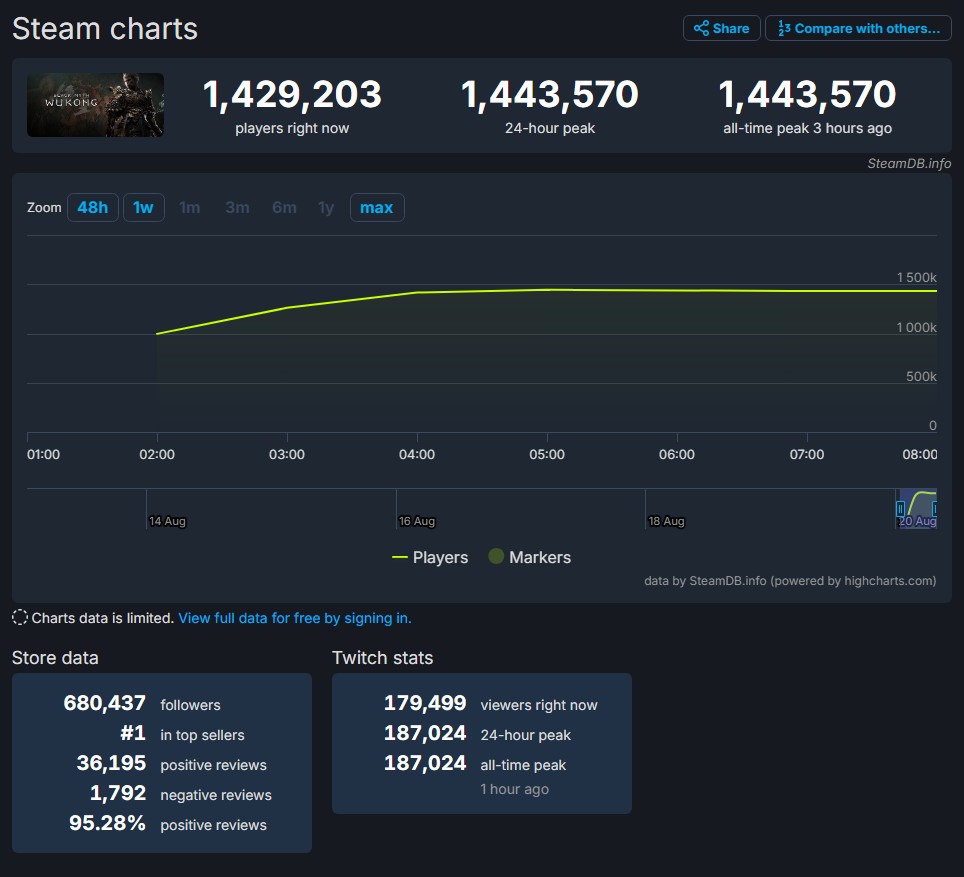Open Compare with others

coord(858,28)
